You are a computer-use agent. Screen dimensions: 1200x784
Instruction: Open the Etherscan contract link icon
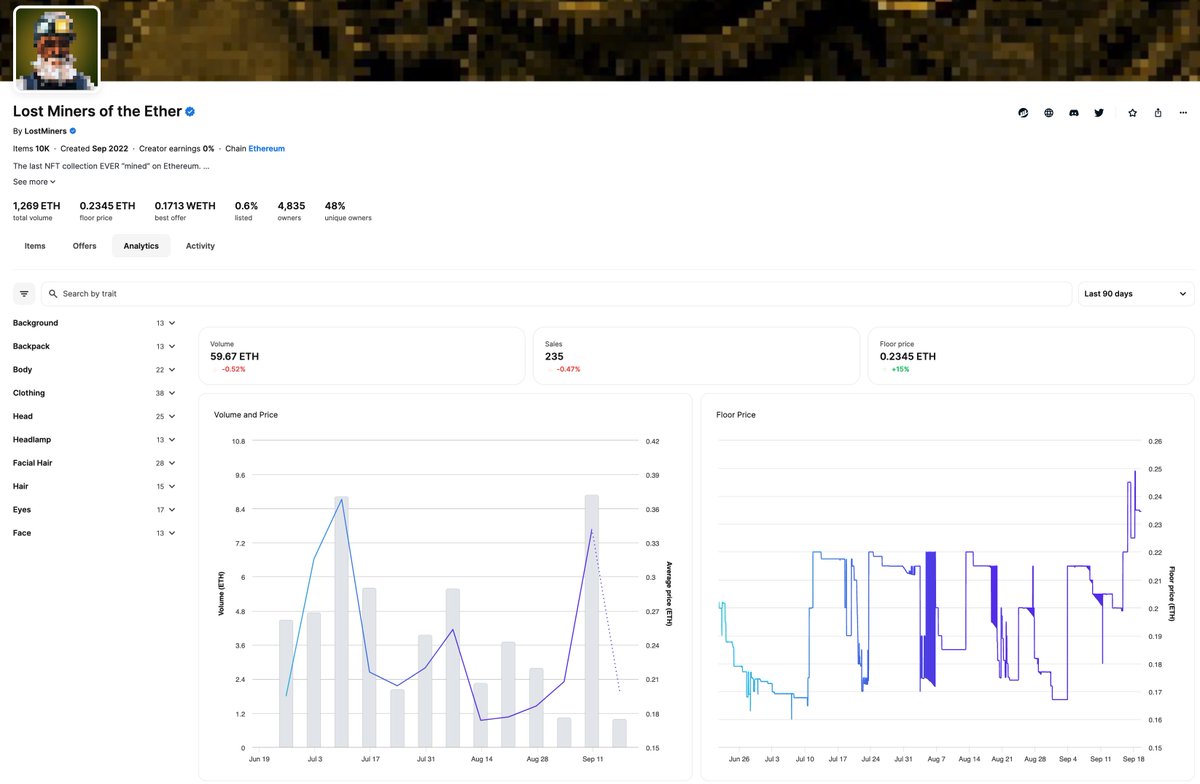pos(1023,113)
